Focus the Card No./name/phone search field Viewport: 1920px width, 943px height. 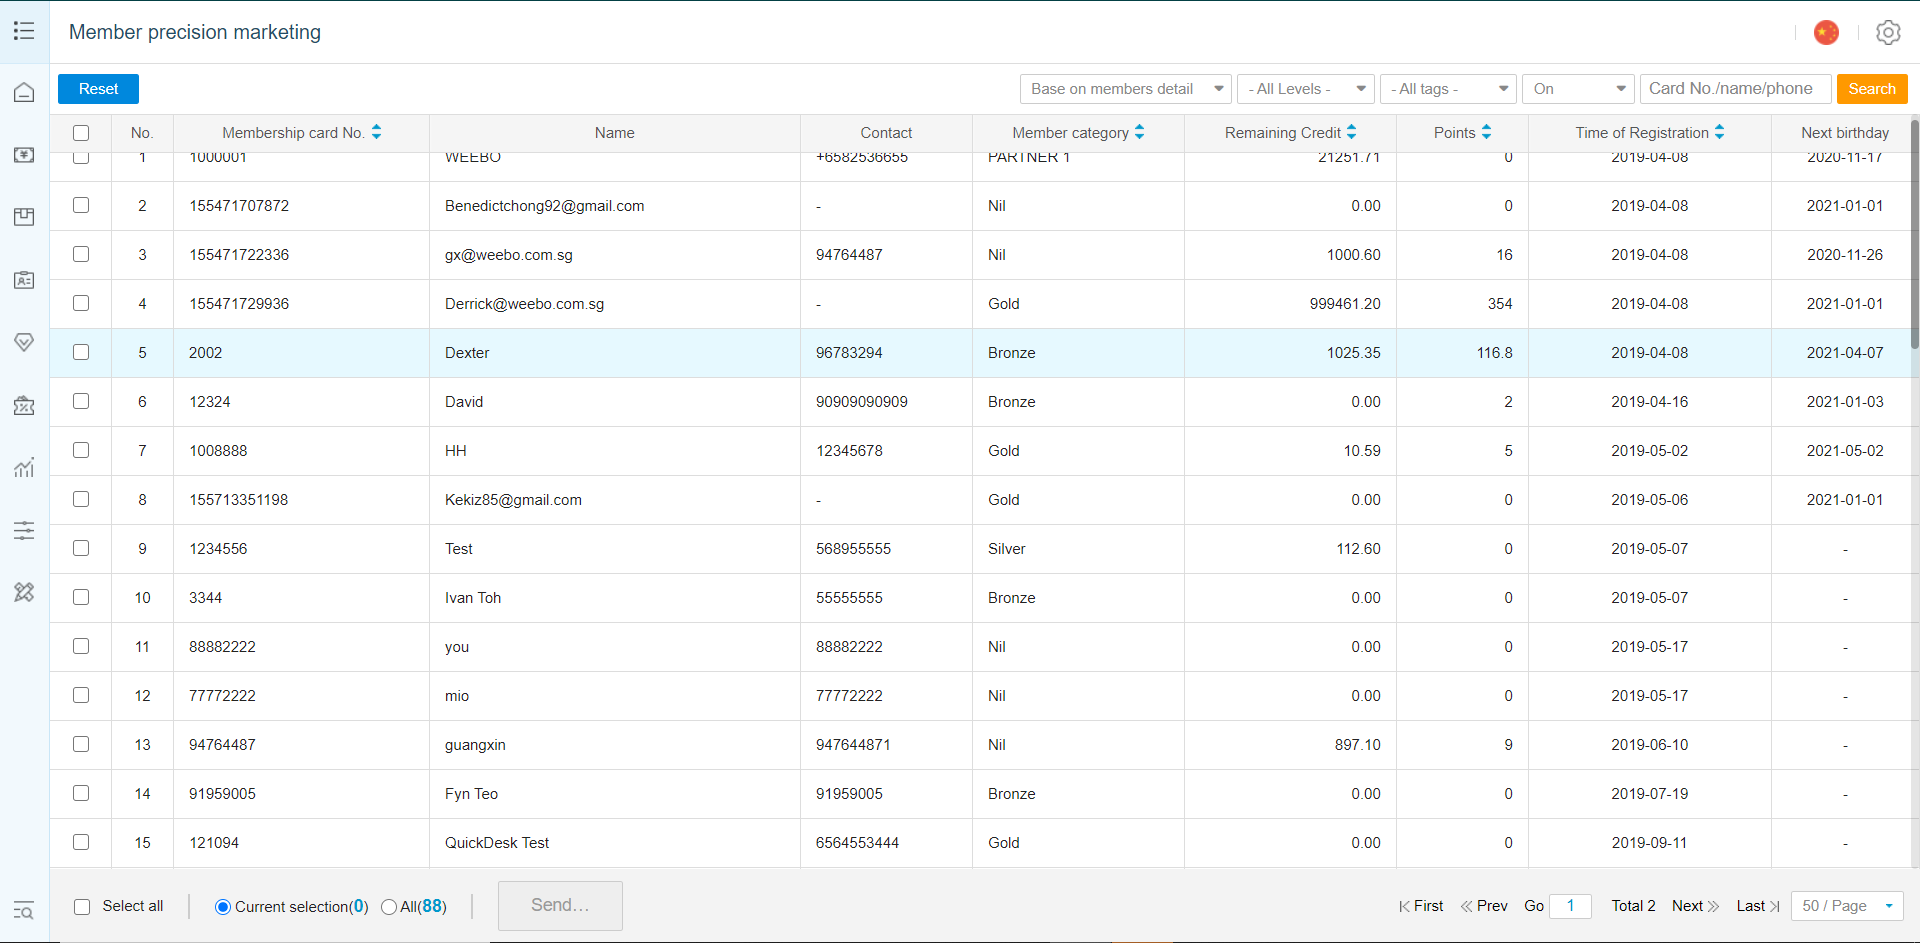click(1736, 89)
